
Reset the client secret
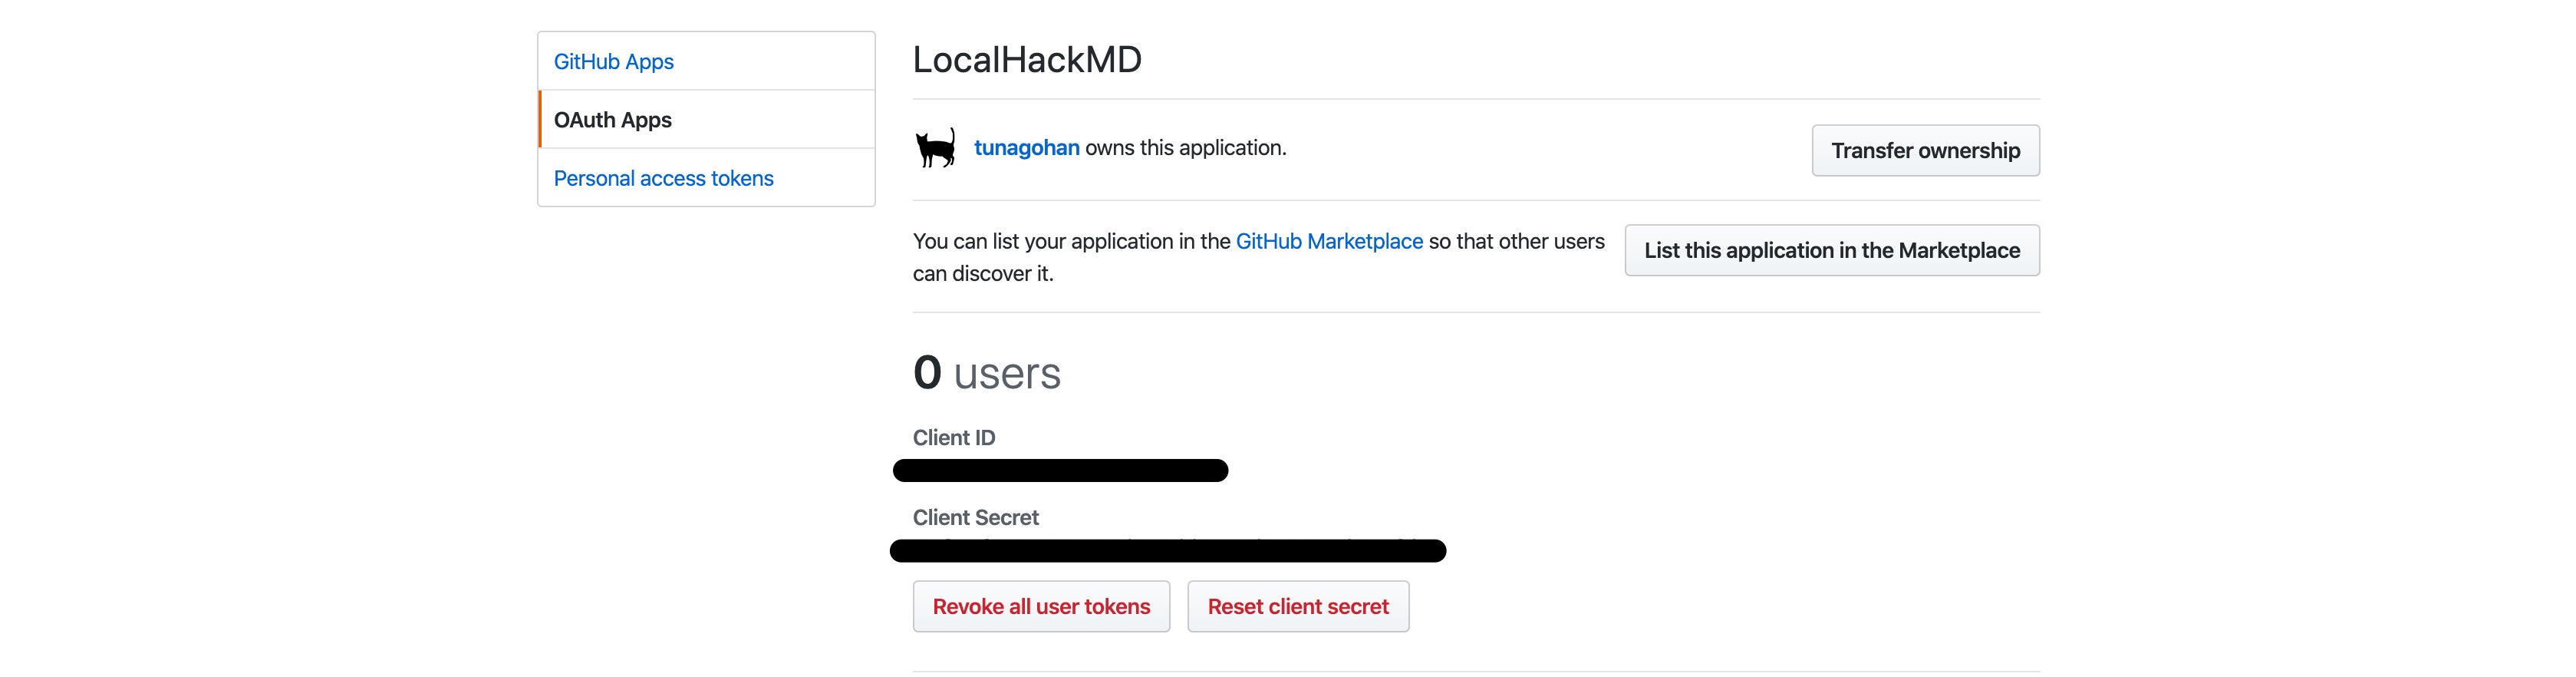tap(1297, 606)
